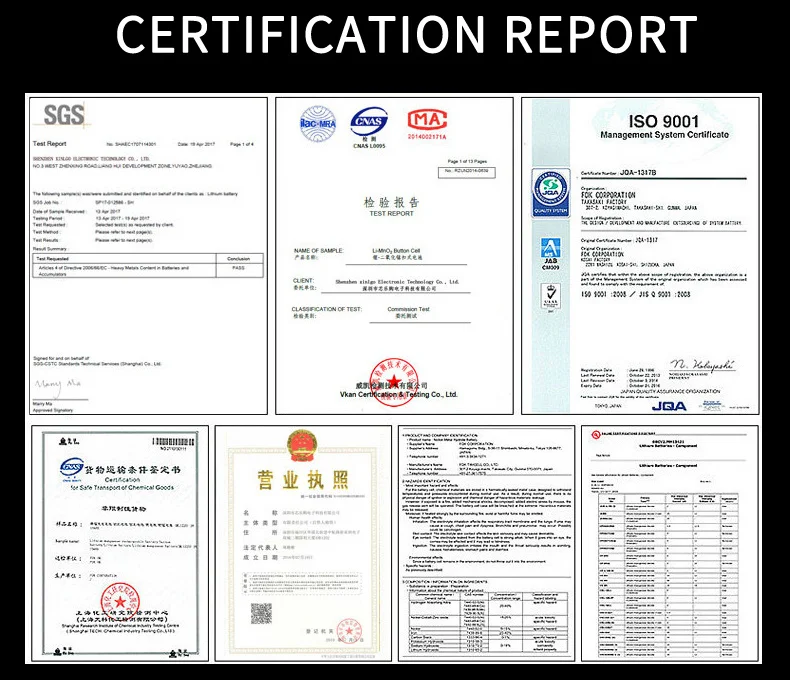The image size is (790, 680).
Task: Click the red star stamp on Vkan report
Action: pos(393,381)
